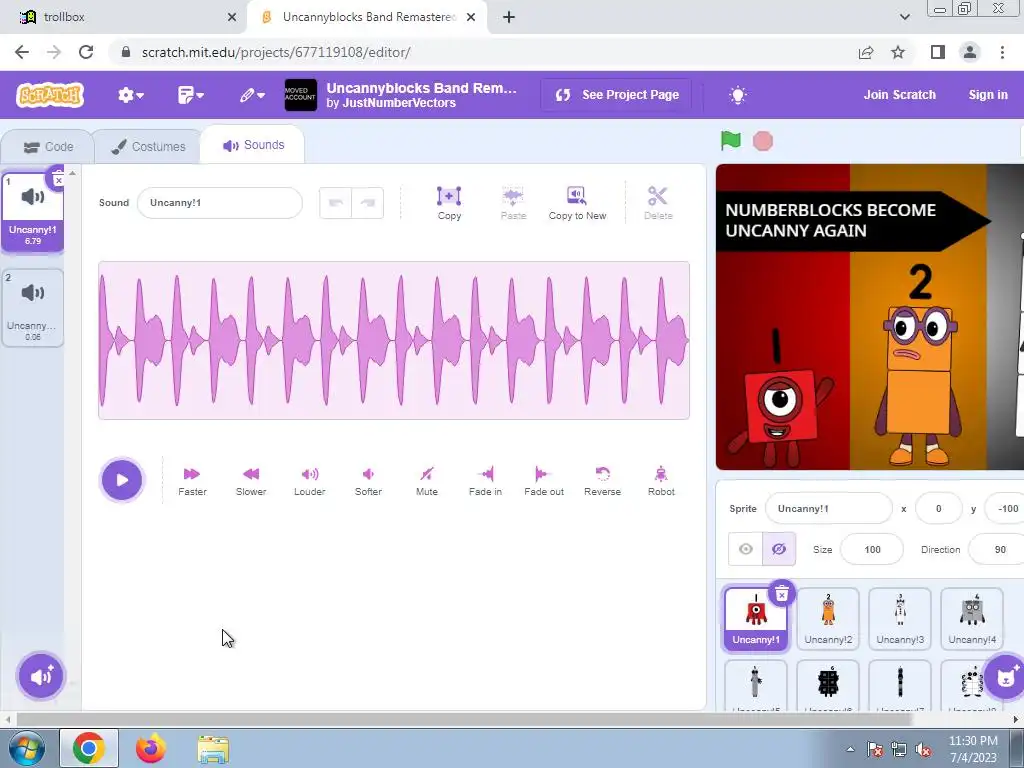Apply the Mute effect
The height and width of the screenshot is (768, 1024).
tap(426, 481)
